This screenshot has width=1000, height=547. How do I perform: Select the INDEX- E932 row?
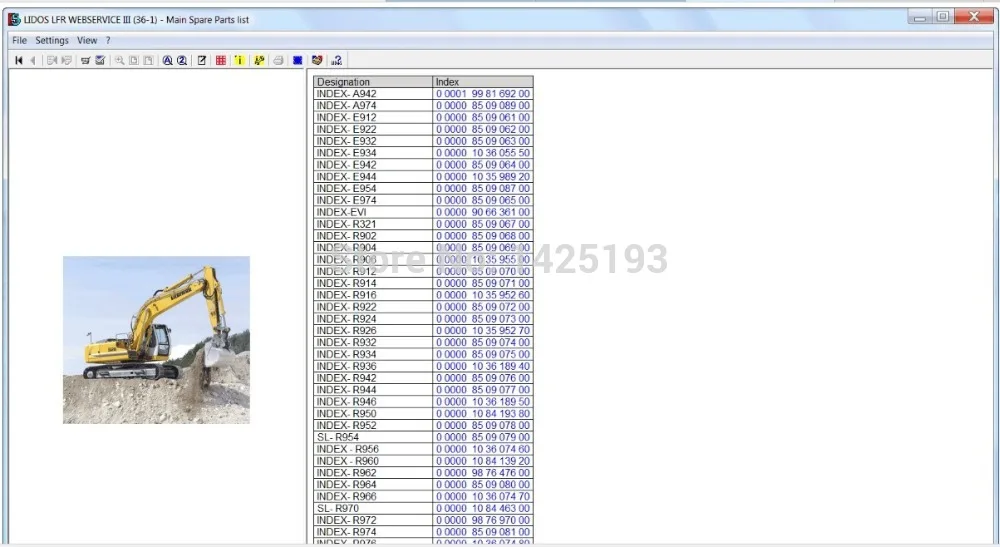[x=423, y=141]
